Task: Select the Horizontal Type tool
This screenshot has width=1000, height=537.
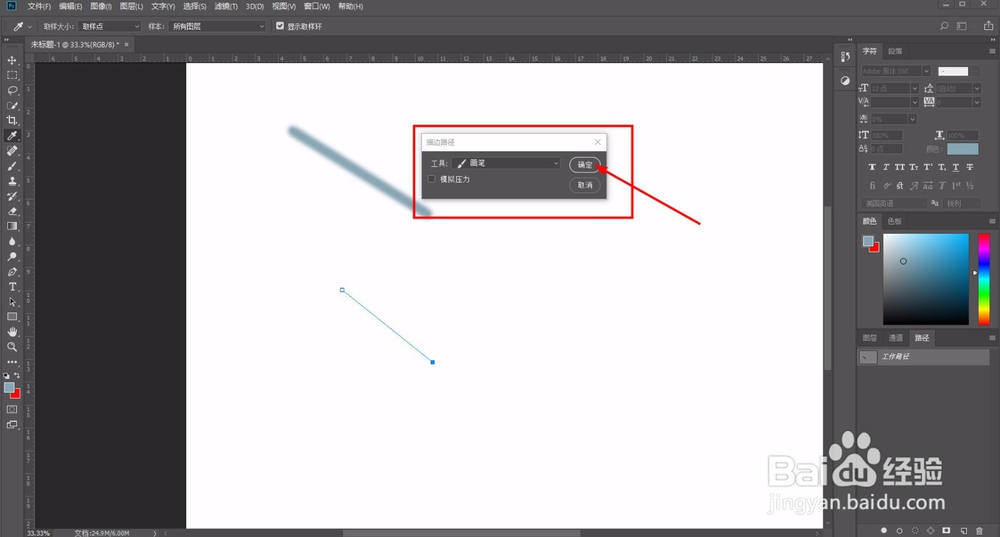Action: 12,287
